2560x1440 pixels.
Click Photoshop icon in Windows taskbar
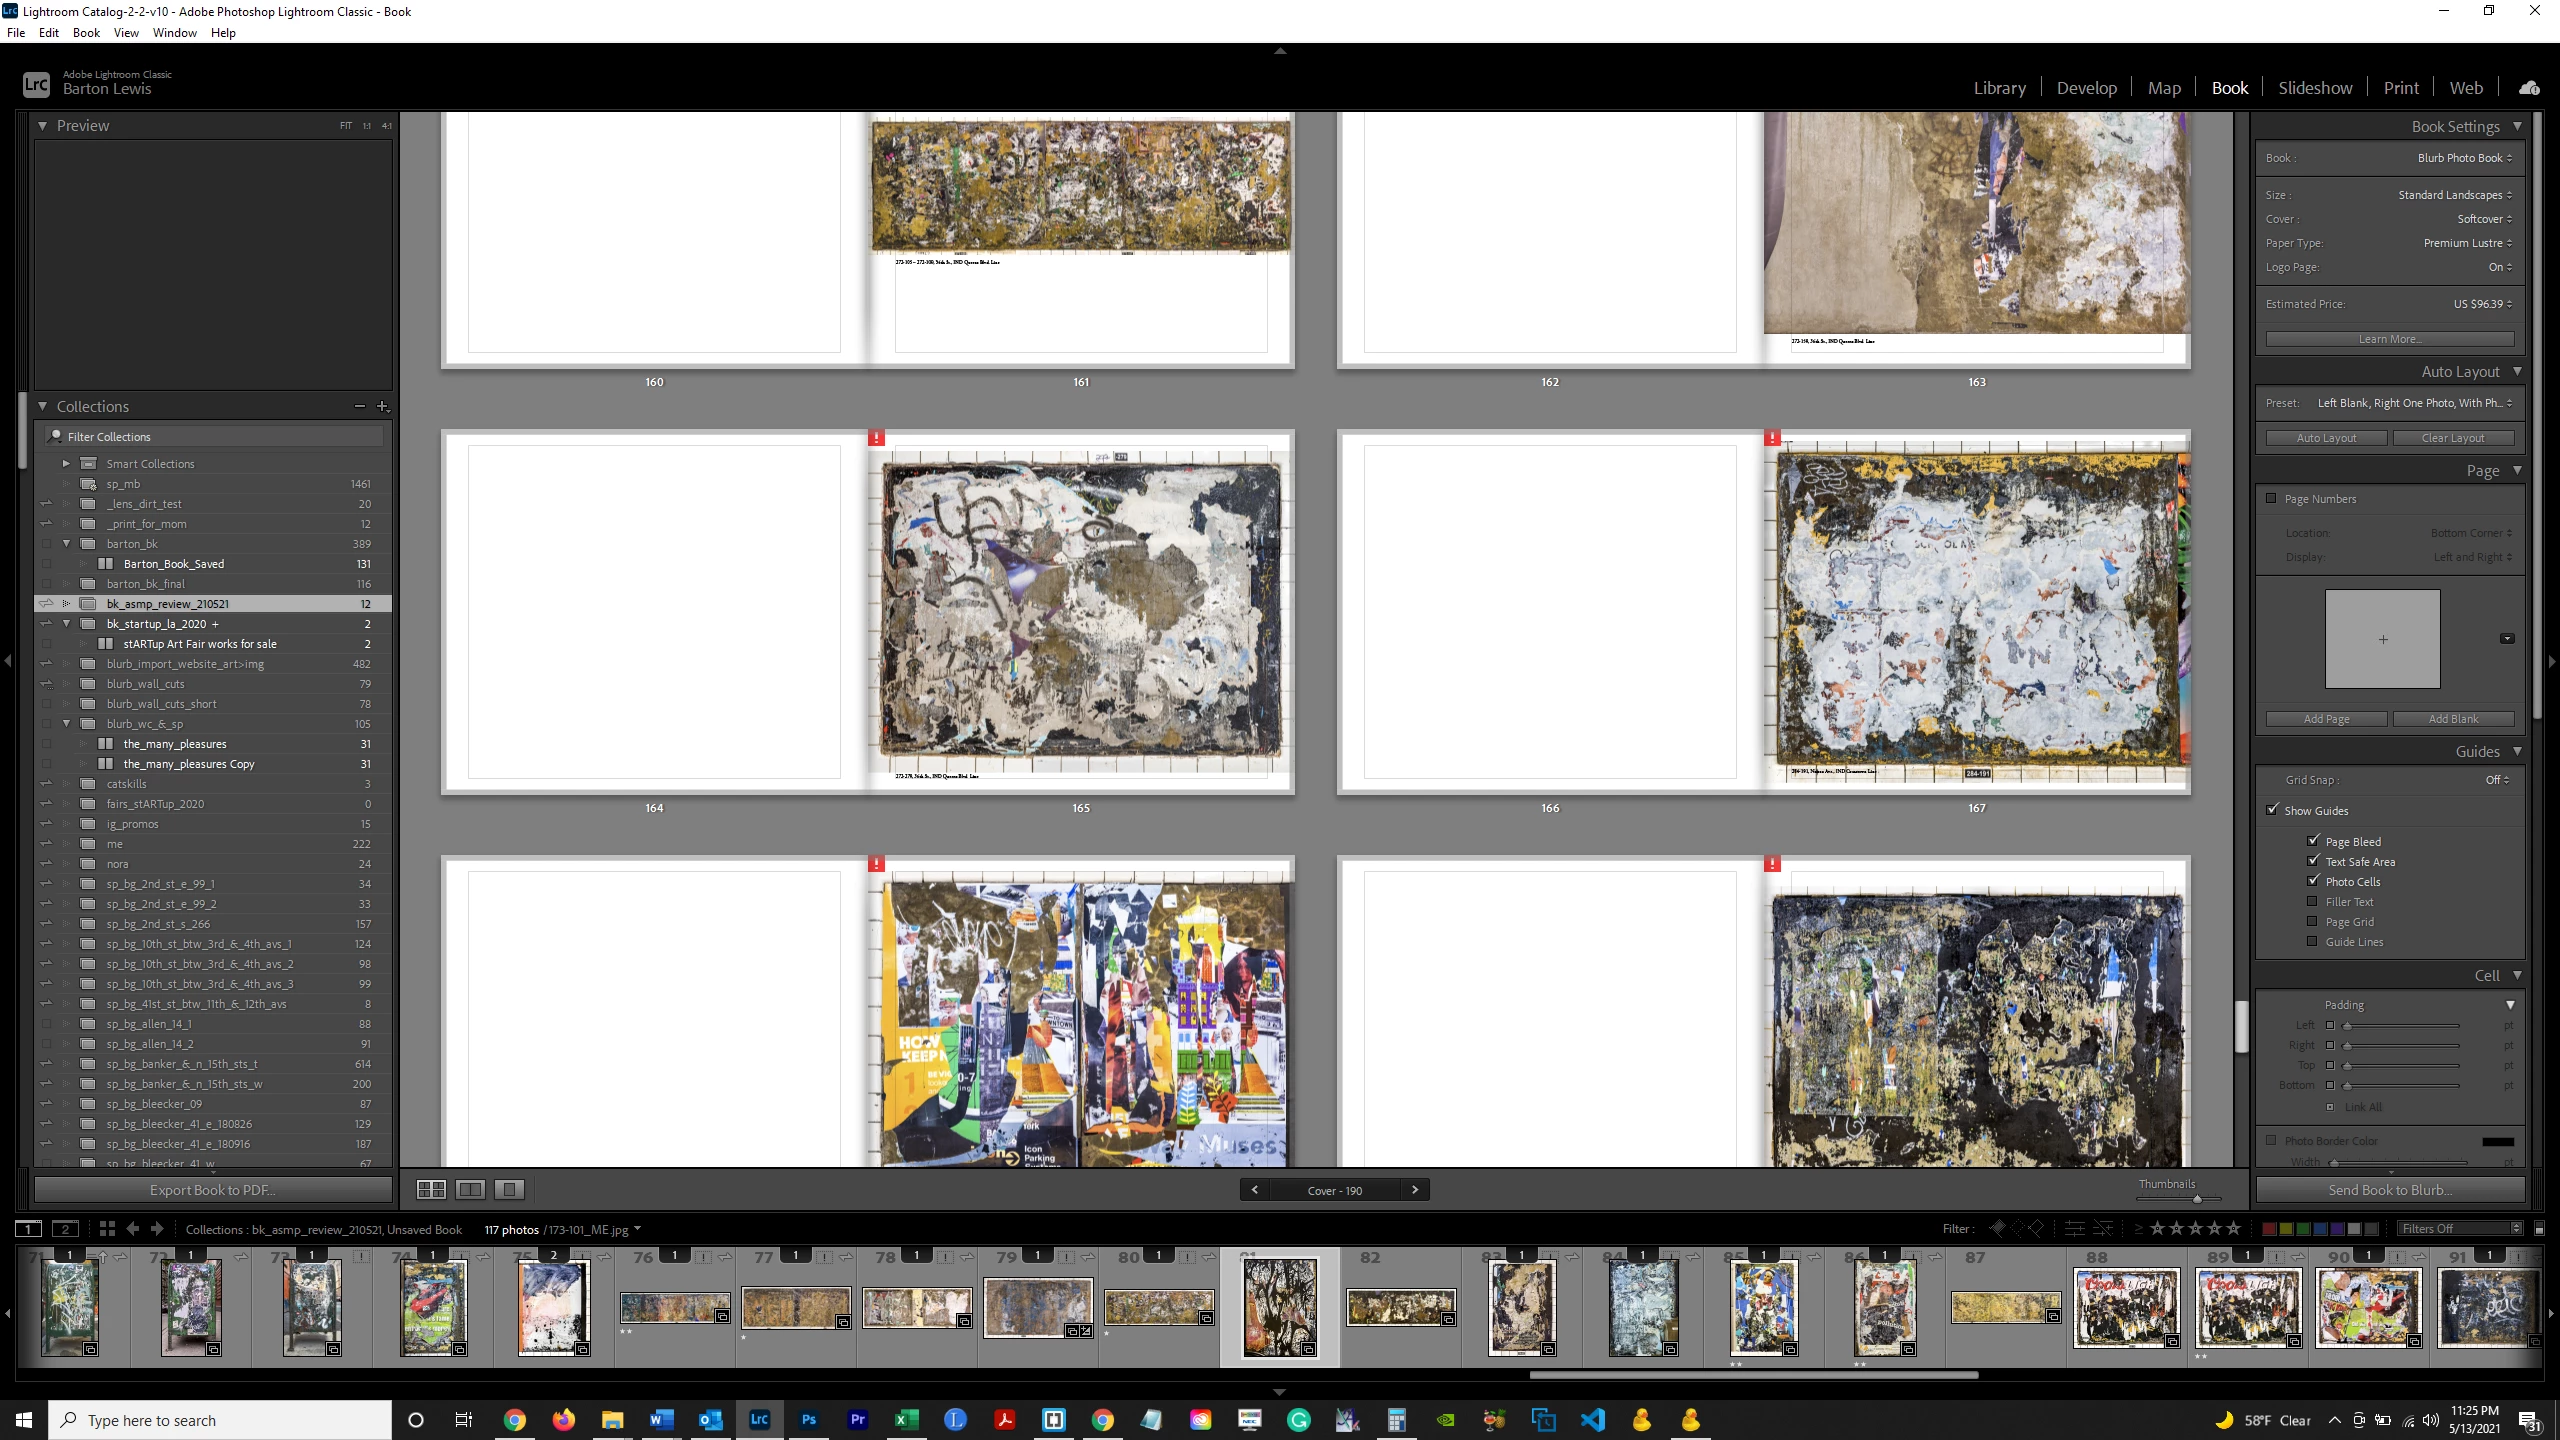[808, 1419]
